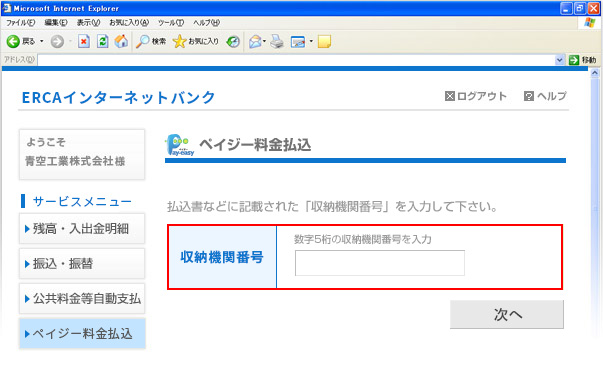Viewport: 603px width, 380px height.
Task: Click the address bar text field
Action: [x=296, y=60]
